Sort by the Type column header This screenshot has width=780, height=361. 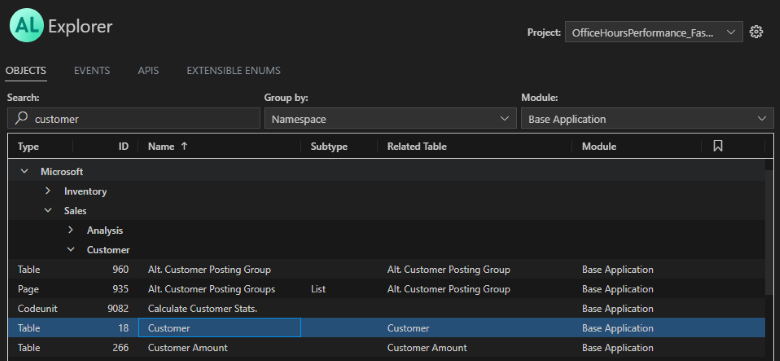(28, 147)
